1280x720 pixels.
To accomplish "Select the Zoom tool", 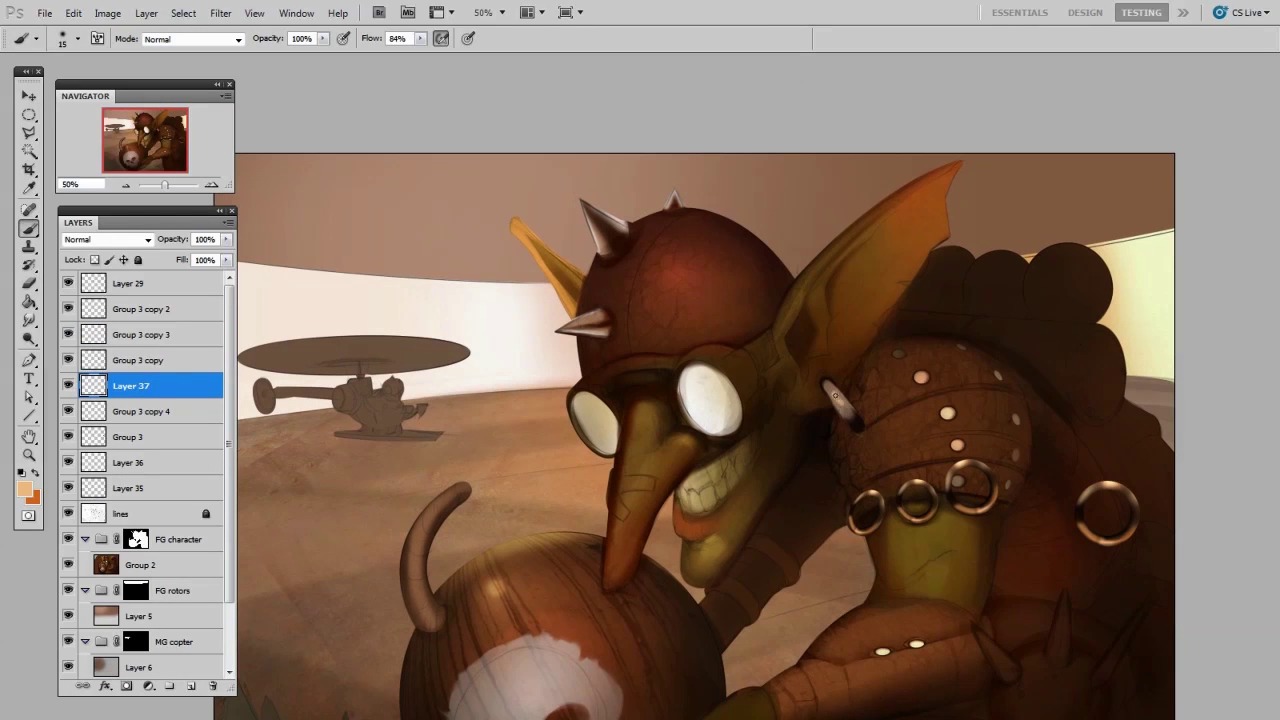I will [x=29, y=456].
